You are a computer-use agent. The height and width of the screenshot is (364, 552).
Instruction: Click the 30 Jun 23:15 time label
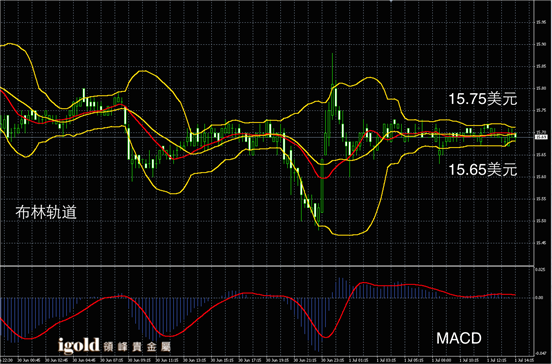point(332,360)
